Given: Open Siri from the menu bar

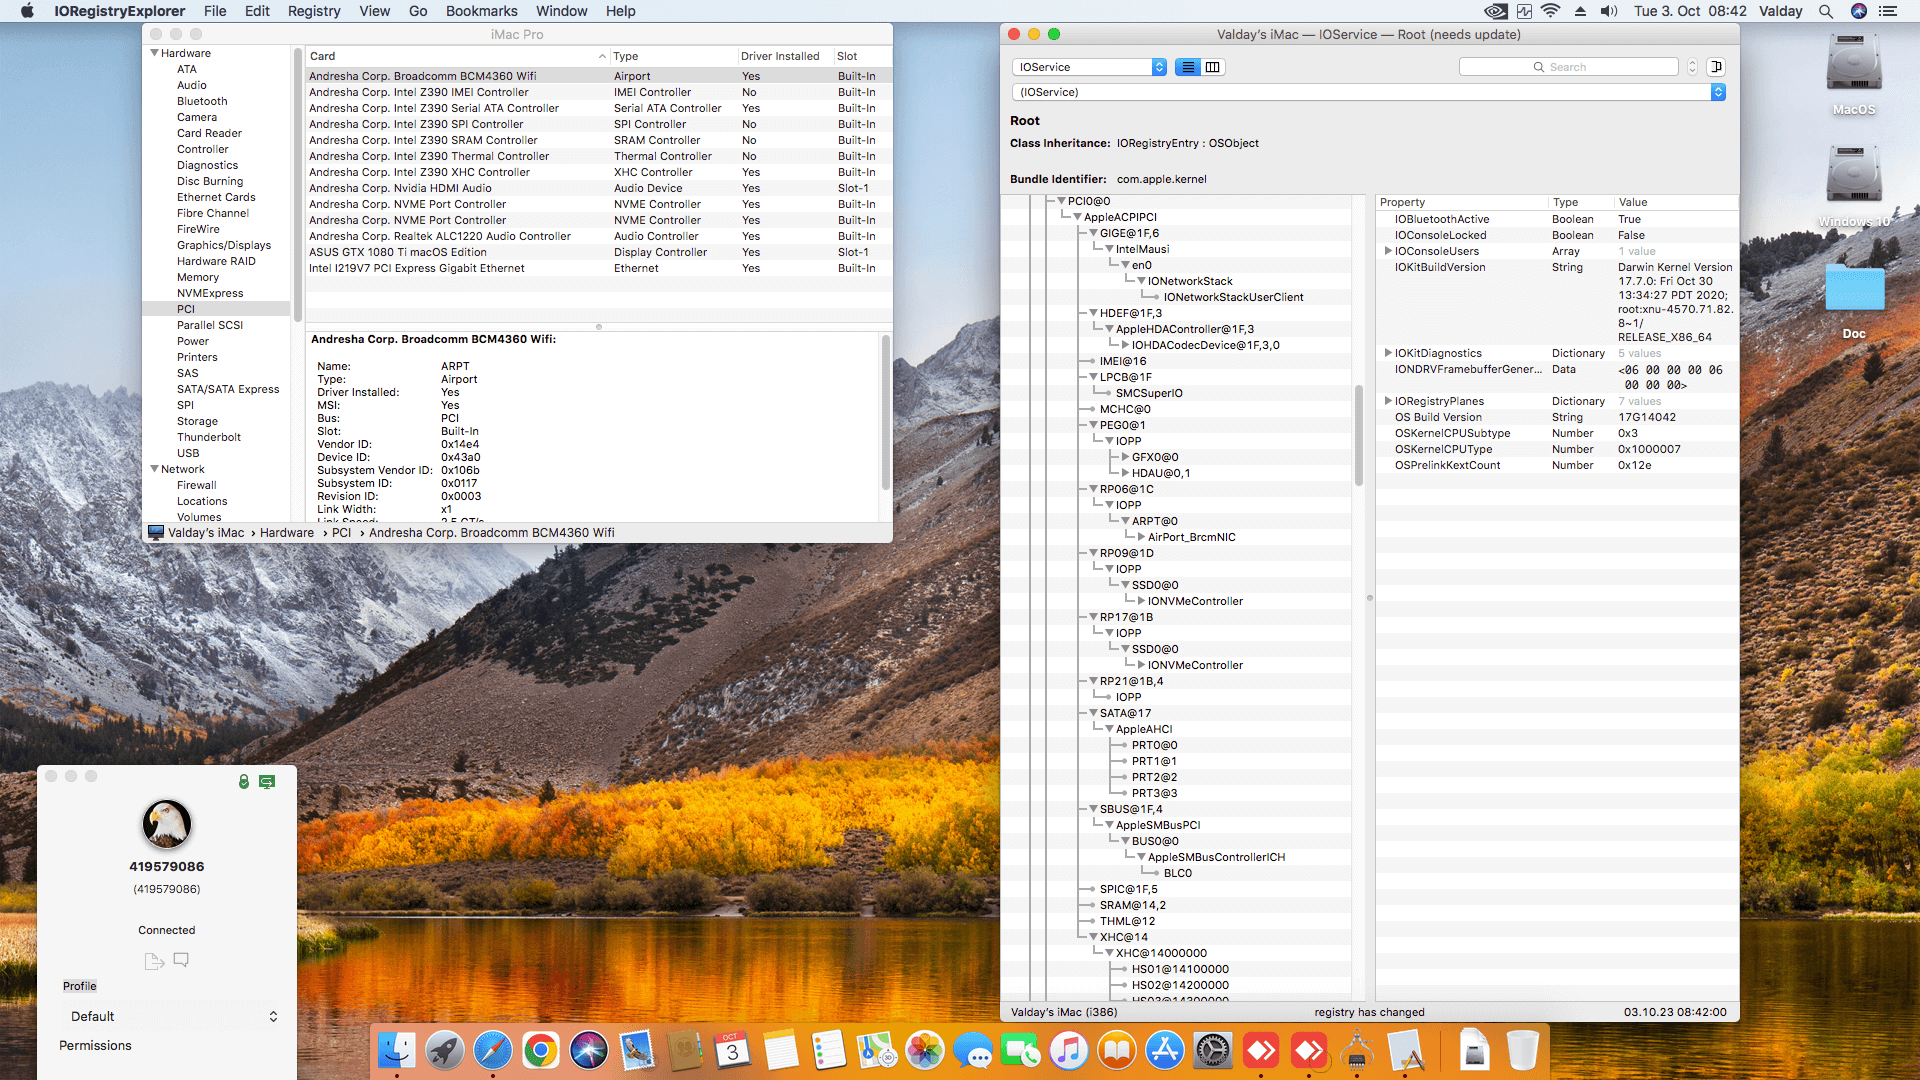Looking at the screenshot, I should click(x=1859, y=11).
